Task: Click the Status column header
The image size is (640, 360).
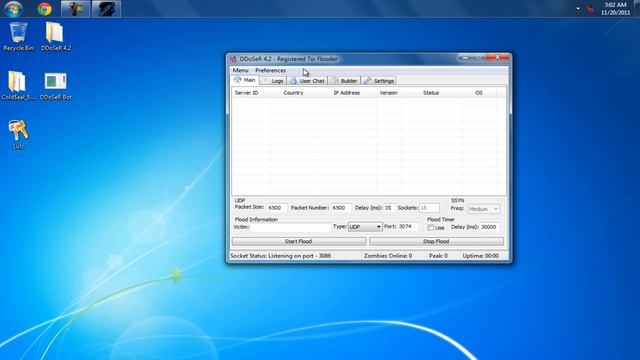Action: [x=432, y=93]
